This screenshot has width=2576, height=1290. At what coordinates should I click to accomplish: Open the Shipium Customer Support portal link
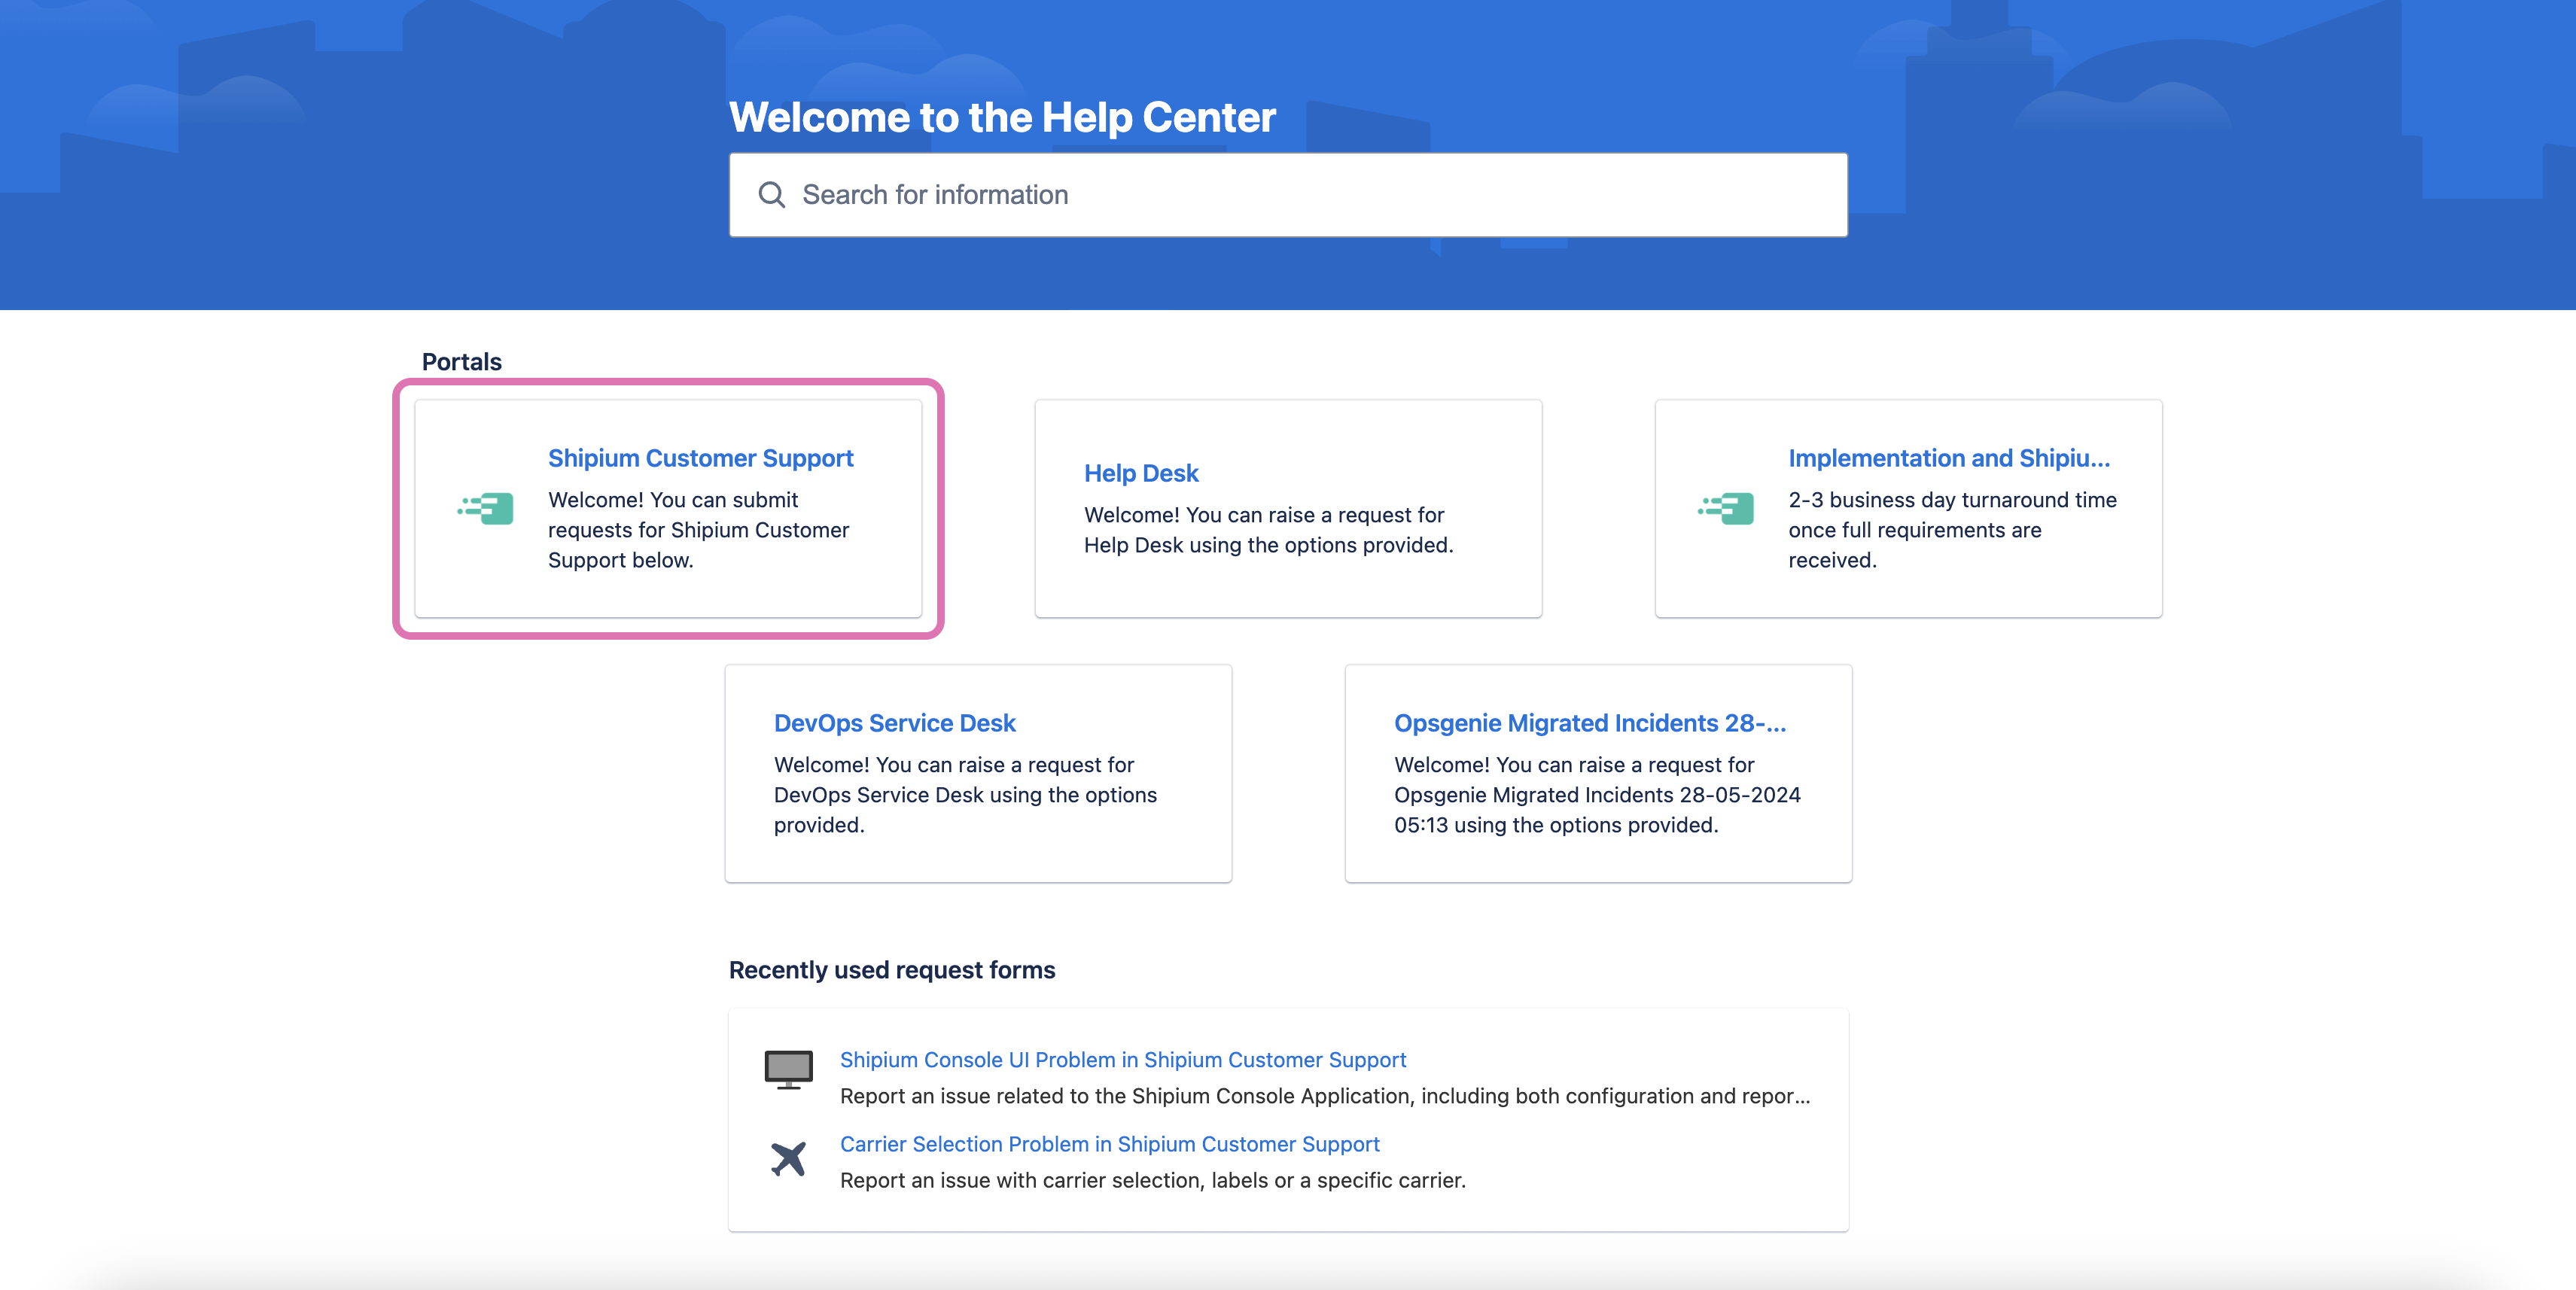(x=700, y=458)
